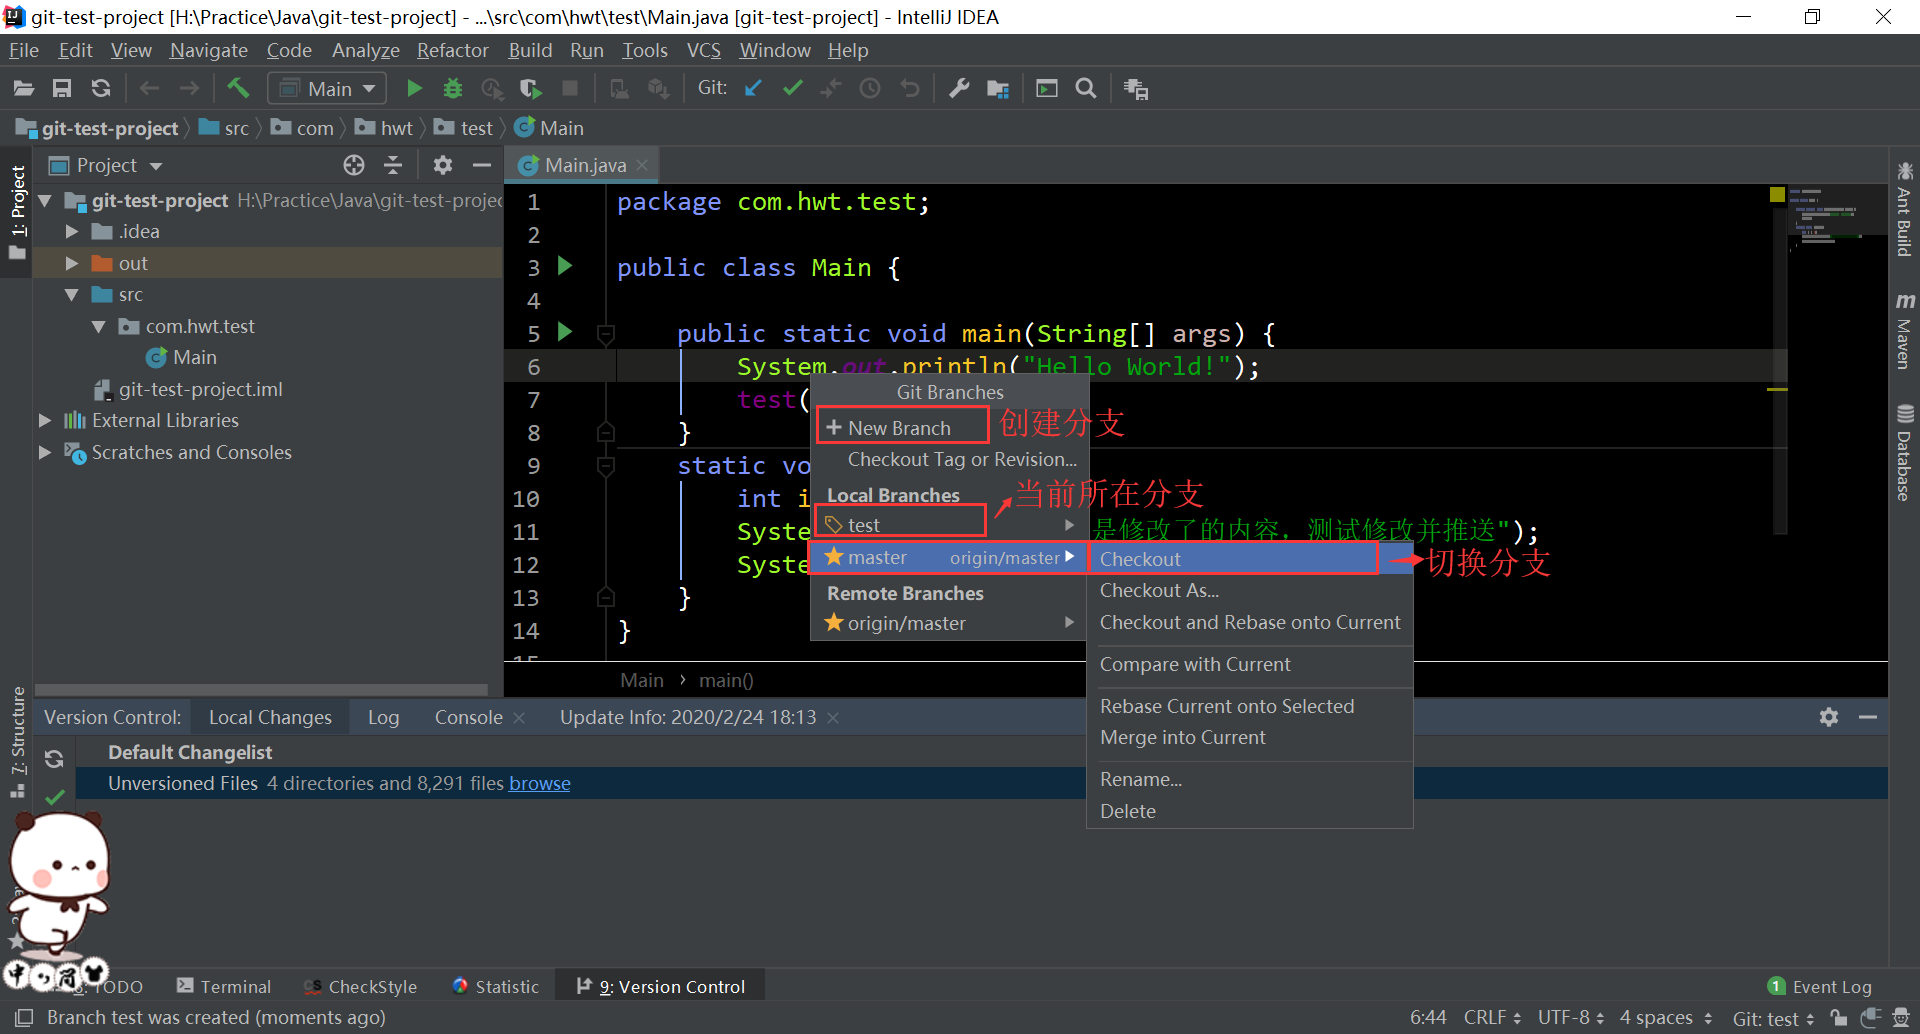Click the Git Update Project arrow icon
The width and height of the screenshot is (1920, 1034).
click(753, 88)
